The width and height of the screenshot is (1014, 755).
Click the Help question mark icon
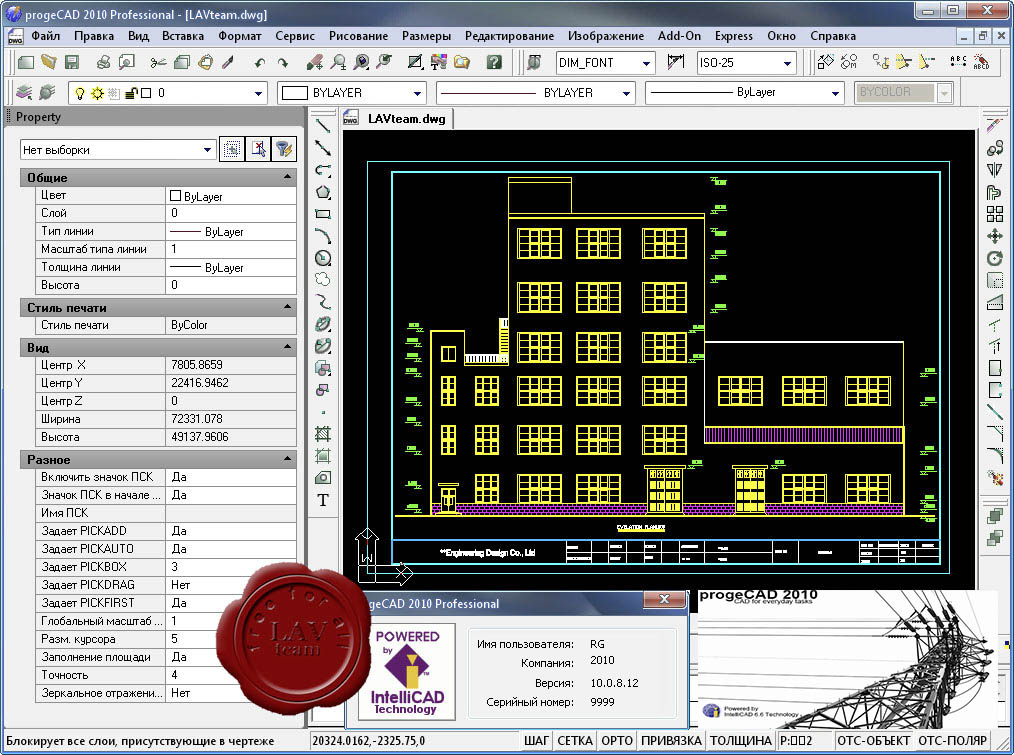tap(494, 62)
